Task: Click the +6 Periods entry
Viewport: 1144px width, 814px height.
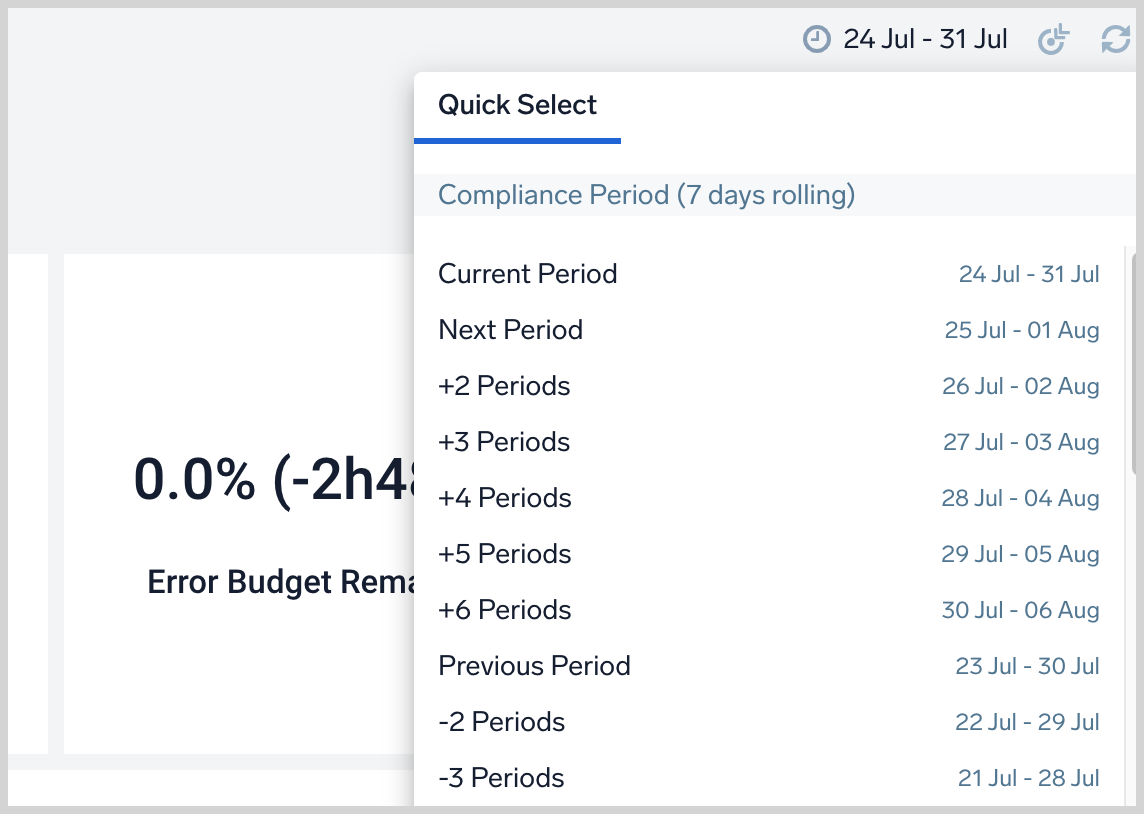Action: [x=505, y=610]
